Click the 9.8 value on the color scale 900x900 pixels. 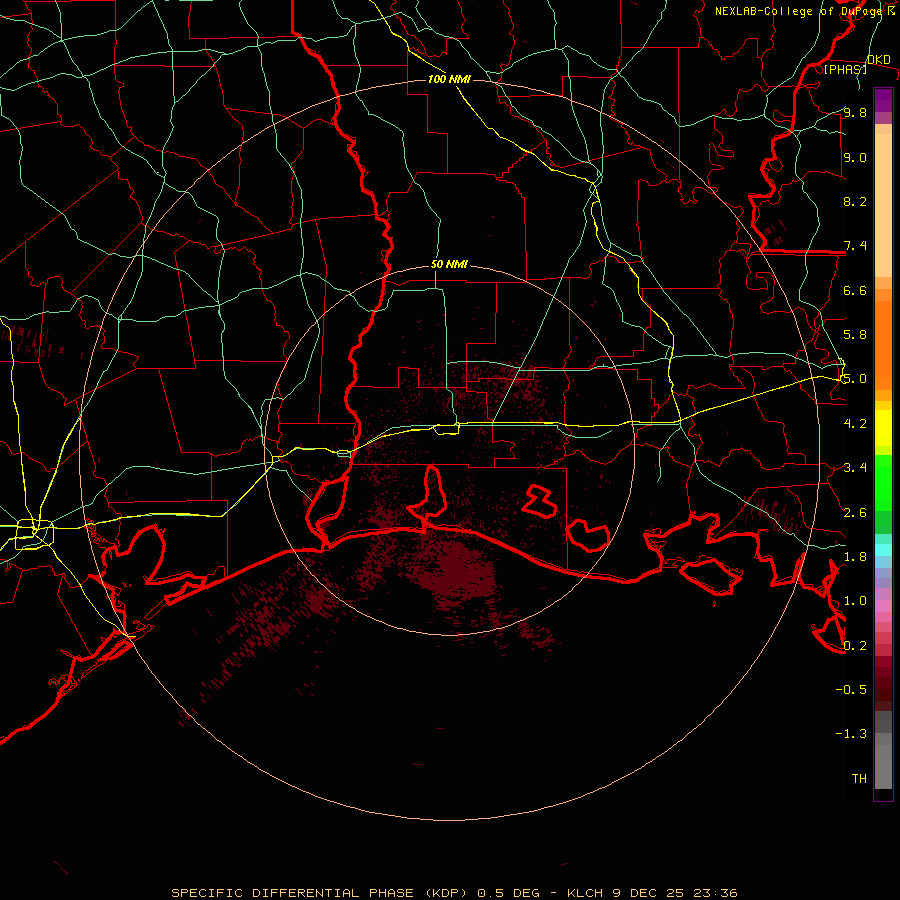pos(855,113)
